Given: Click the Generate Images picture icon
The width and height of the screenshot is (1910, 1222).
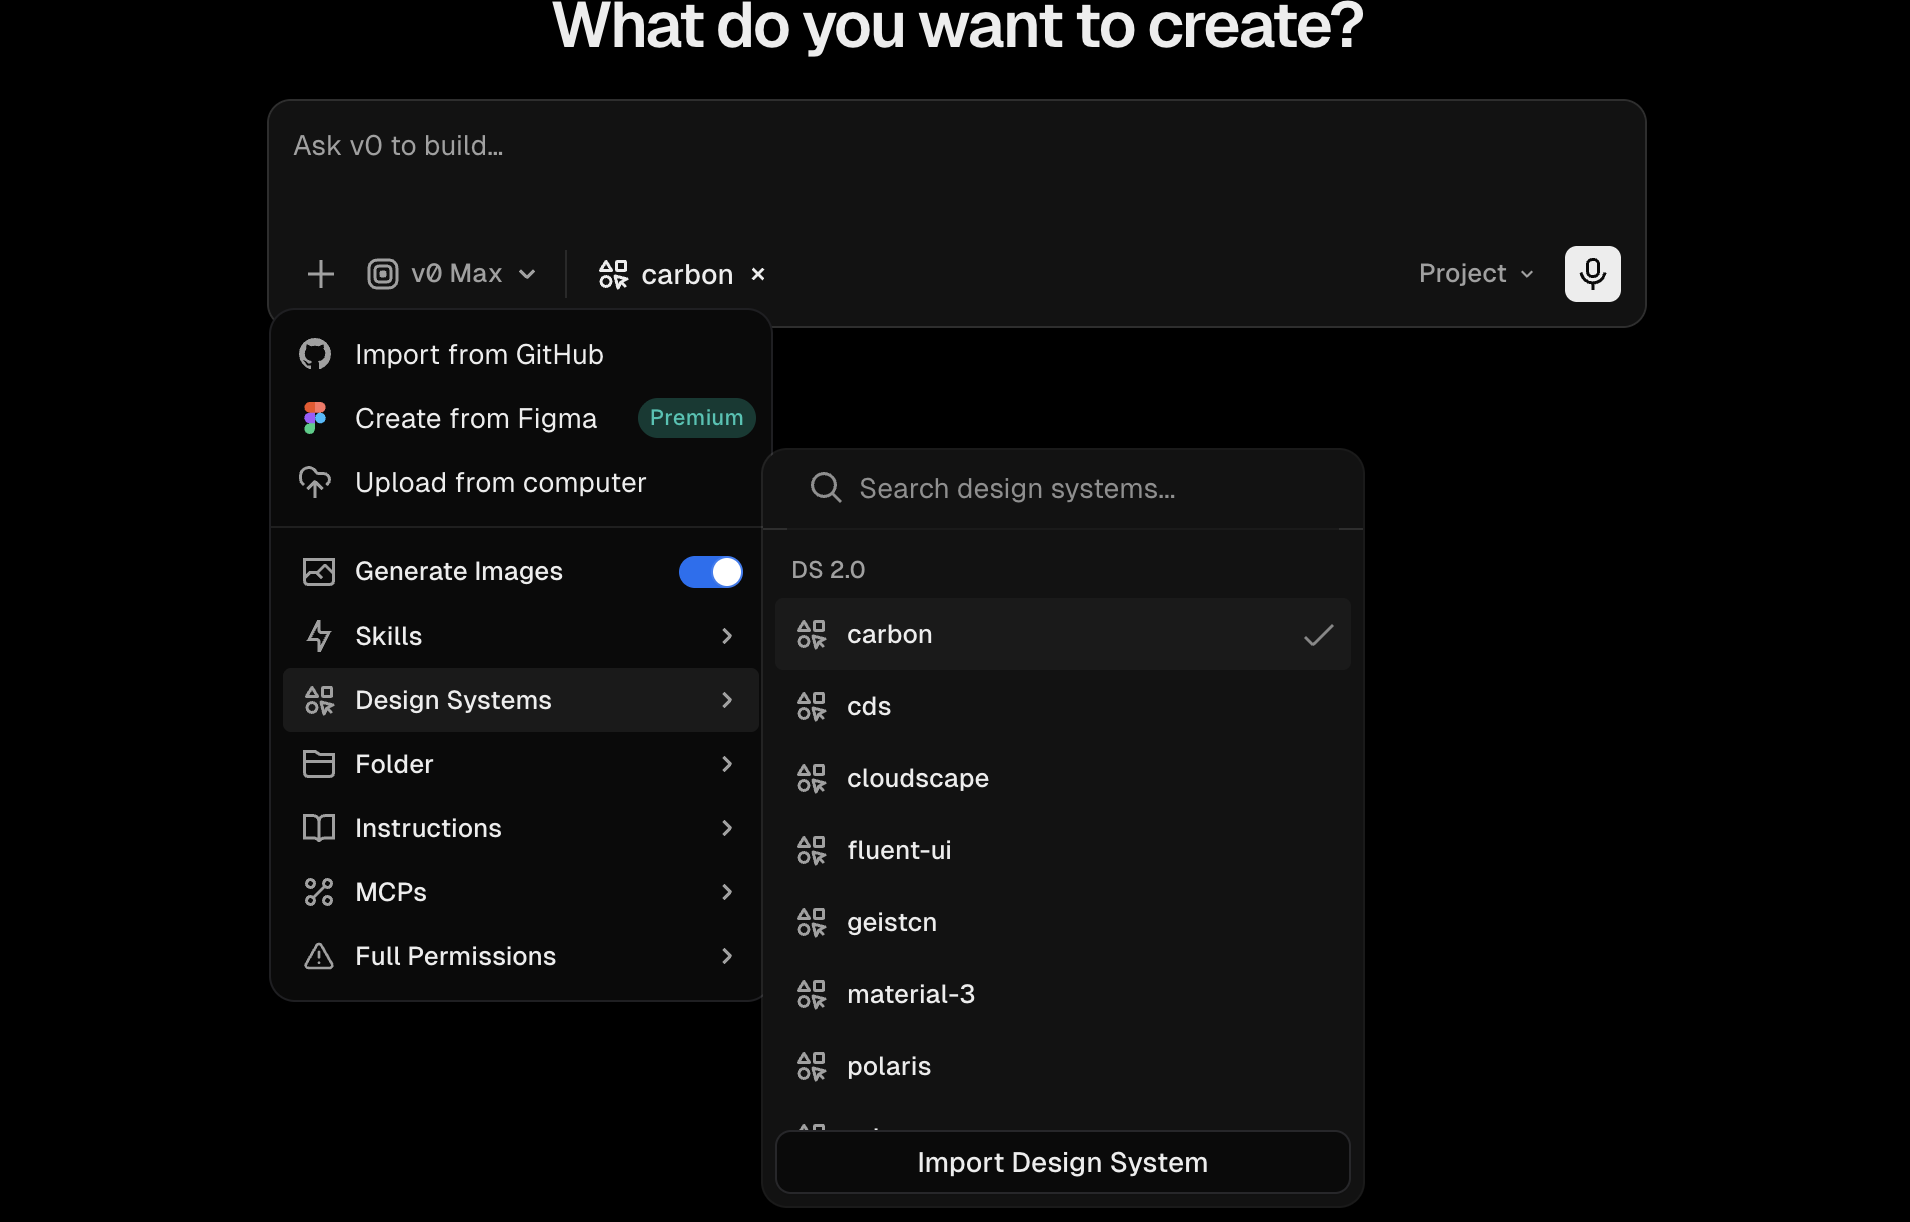Looking at the screenshot, I should pos(319,571).
